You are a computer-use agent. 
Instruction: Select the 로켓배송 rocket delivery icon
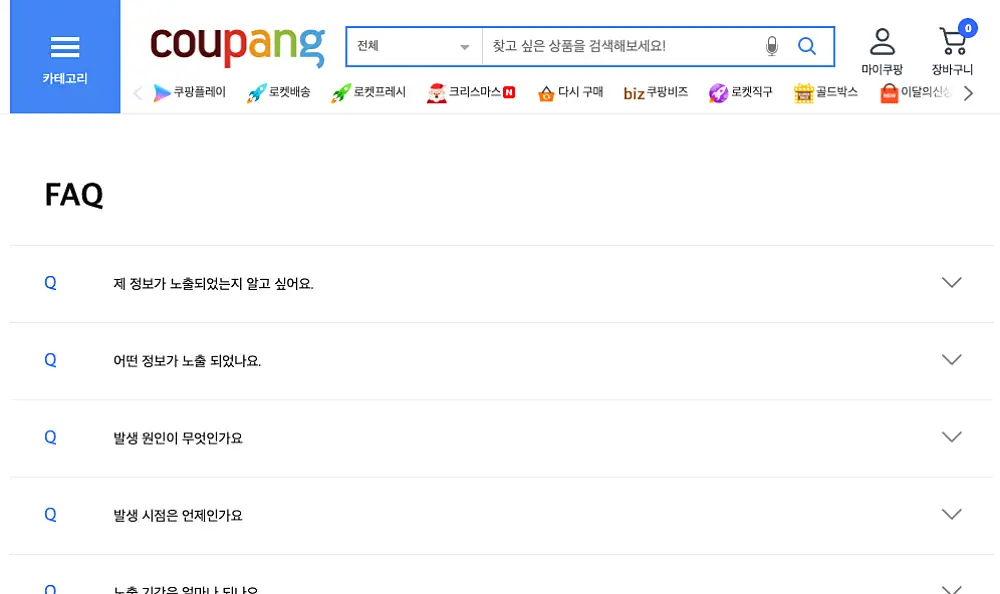(x=255, y=92)
